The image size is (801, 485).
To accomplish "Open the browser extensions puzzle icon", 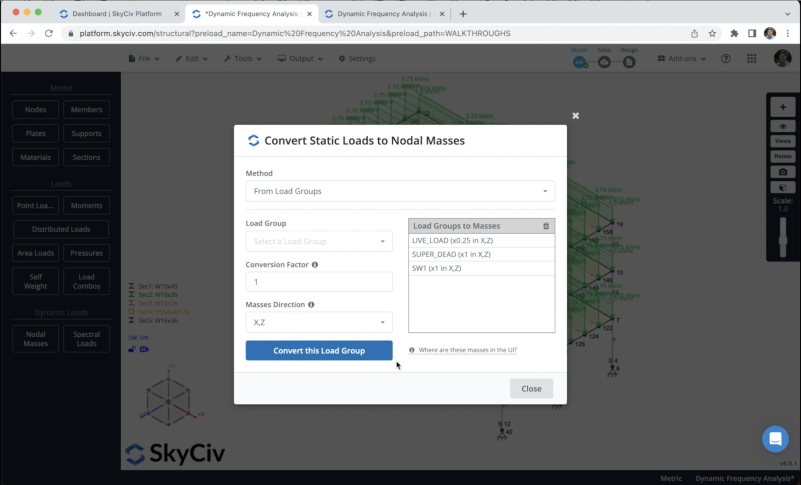I will point(734,33).
